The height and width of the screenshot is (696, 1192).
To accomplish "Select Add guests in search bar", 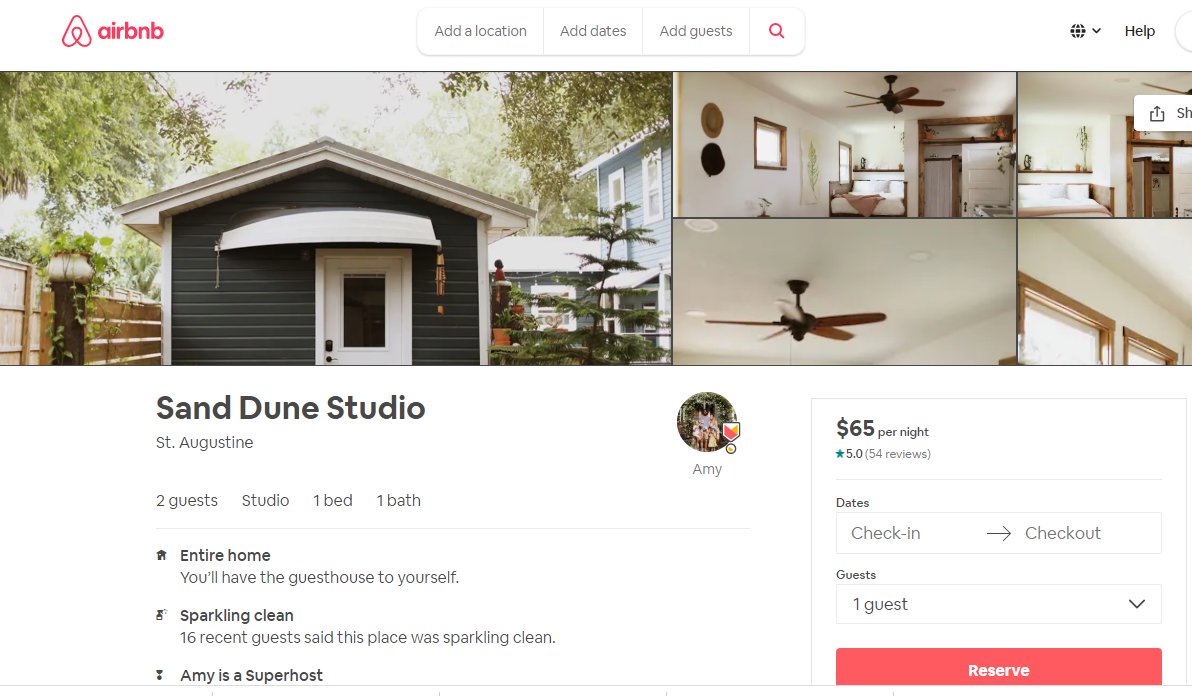I will pos(696,31).
